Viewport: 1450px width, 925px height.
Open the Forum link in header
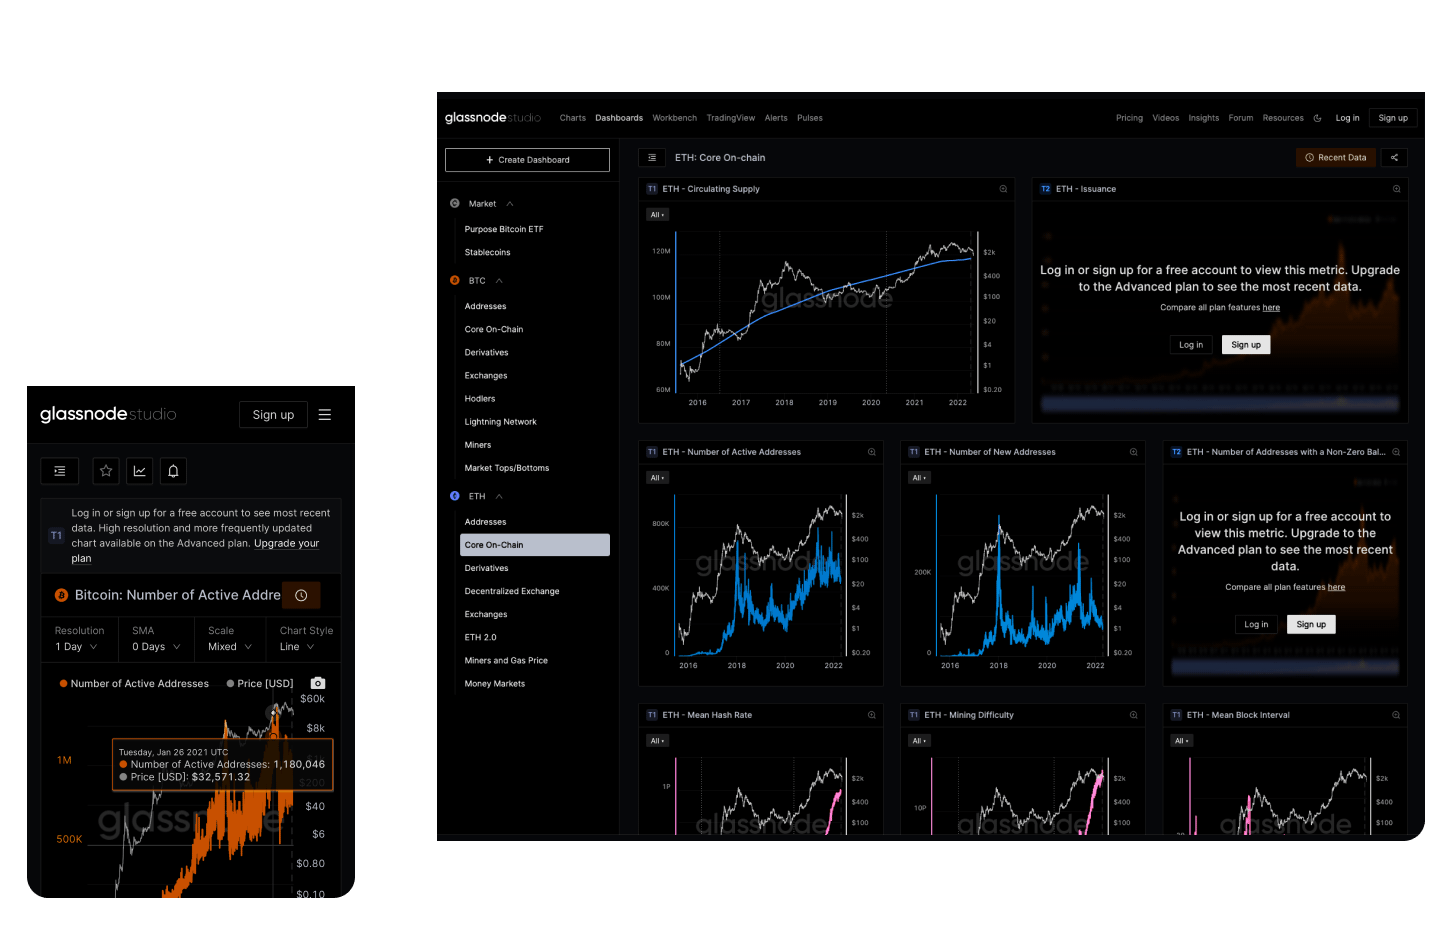pos(1241,118)
